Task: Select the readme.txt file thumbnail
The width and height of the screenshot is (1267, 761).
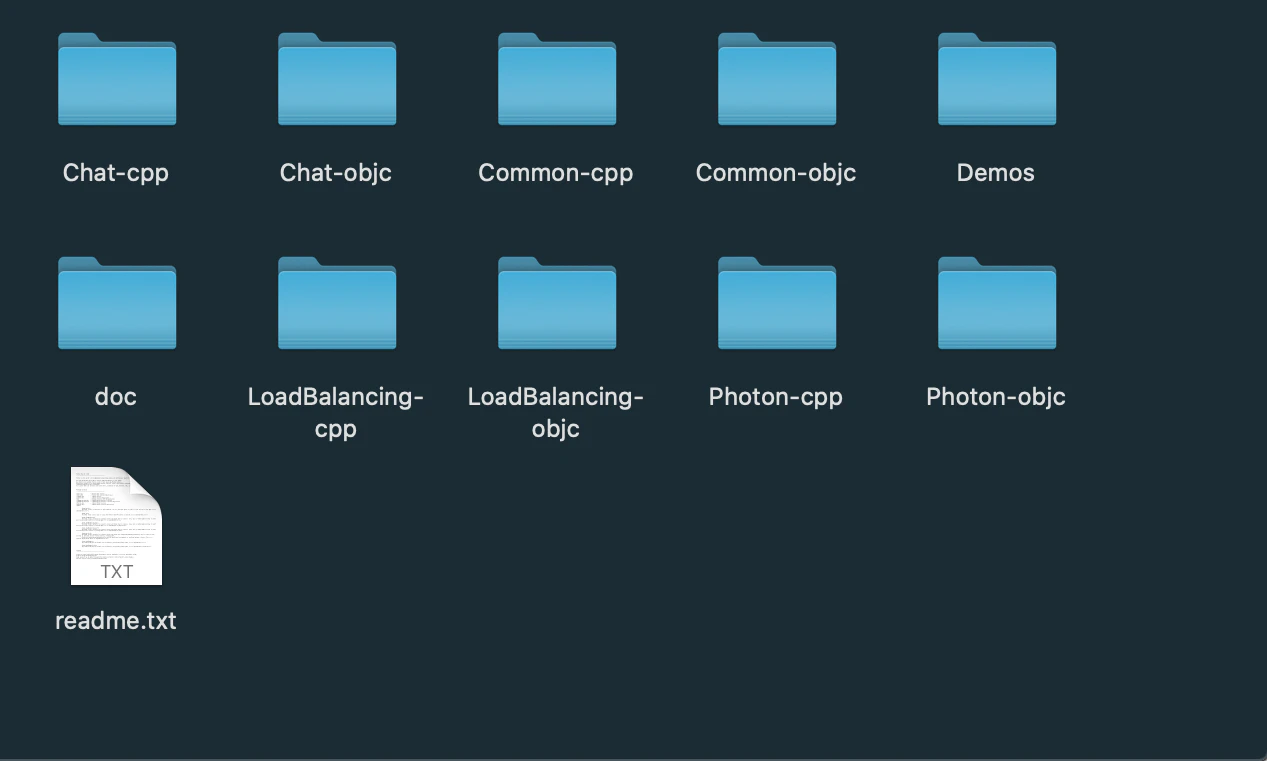Action: point(116,526)
